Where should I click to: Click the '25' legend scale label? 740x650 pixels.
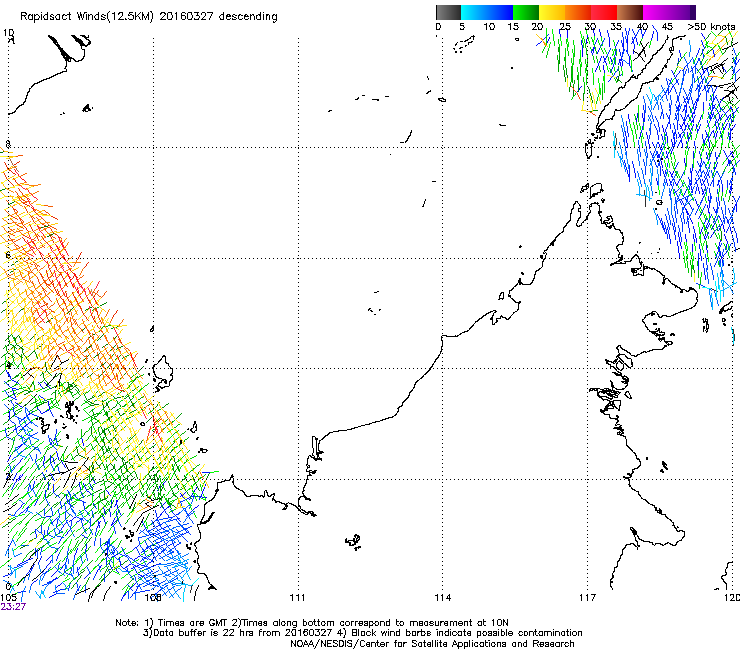tap(564, 26)
